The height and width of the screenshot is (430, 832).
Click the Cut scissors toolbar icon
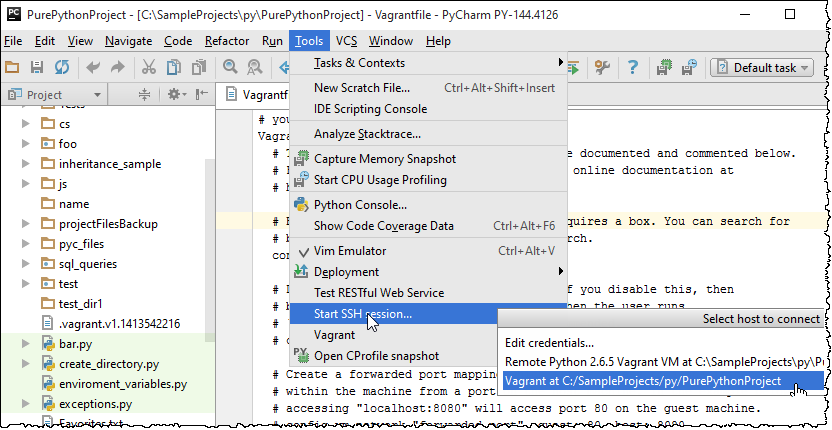[x=149, y=67]
